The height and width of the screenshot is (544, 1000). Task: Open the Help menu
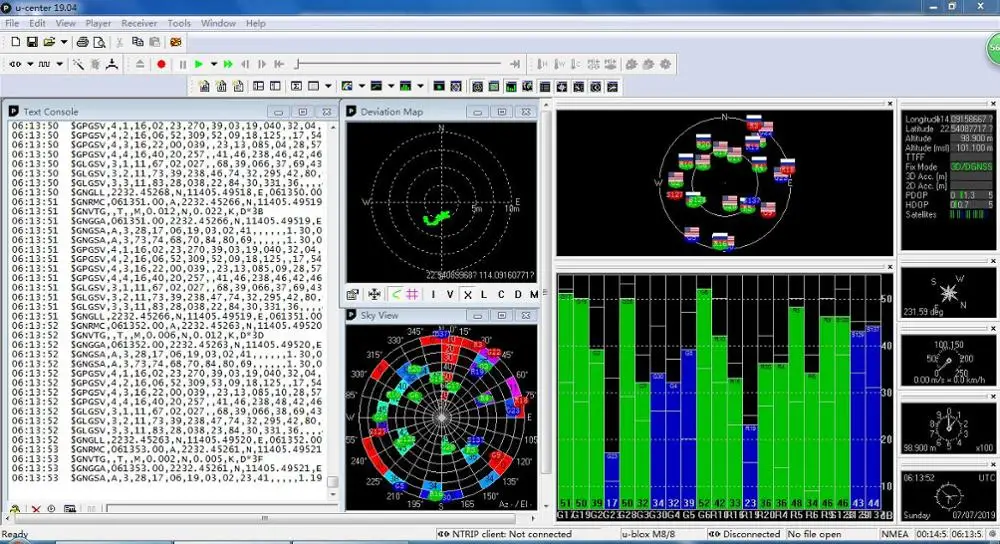coord(256,23)
